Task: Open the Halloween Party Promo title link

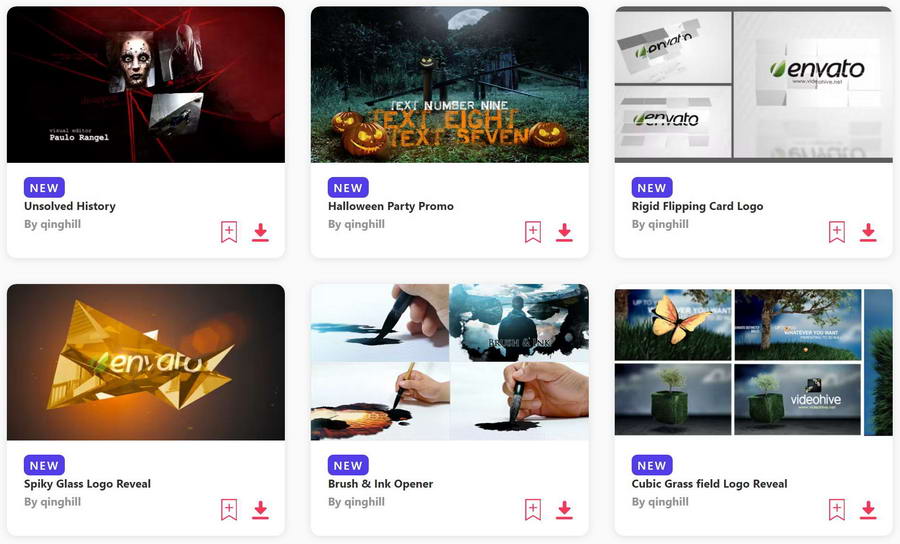Action: pyautogui.click(x=390, y=206)
